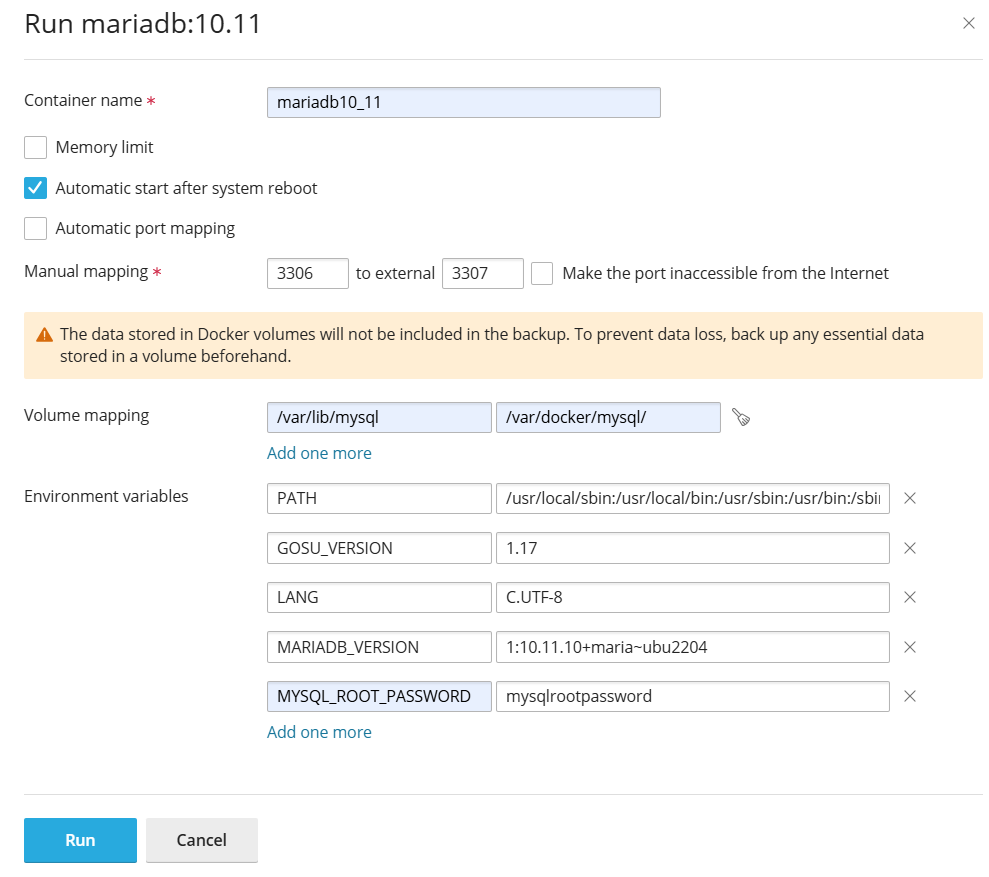Focus the Container name field
This screenshot has width=989, height=877.
tap(463, 103)
